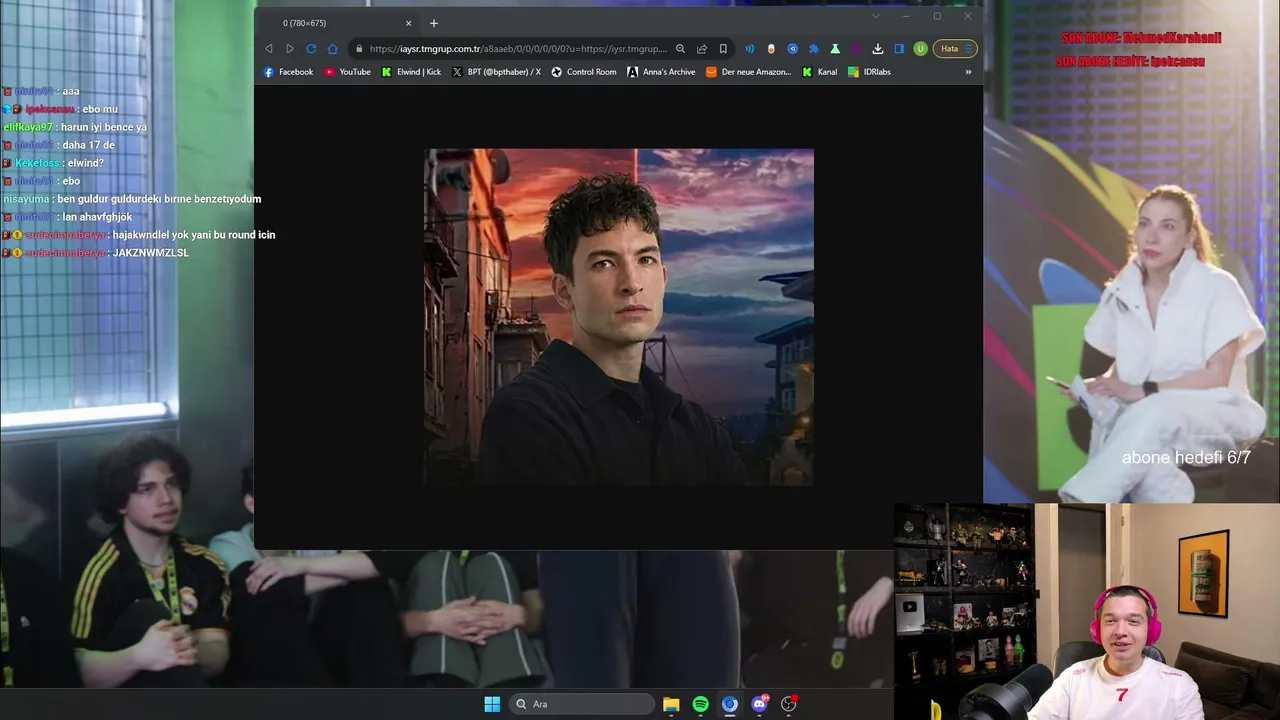Open the Kanal bookmark
This screenshot has width=1280, height=720.
coord(820,72)
